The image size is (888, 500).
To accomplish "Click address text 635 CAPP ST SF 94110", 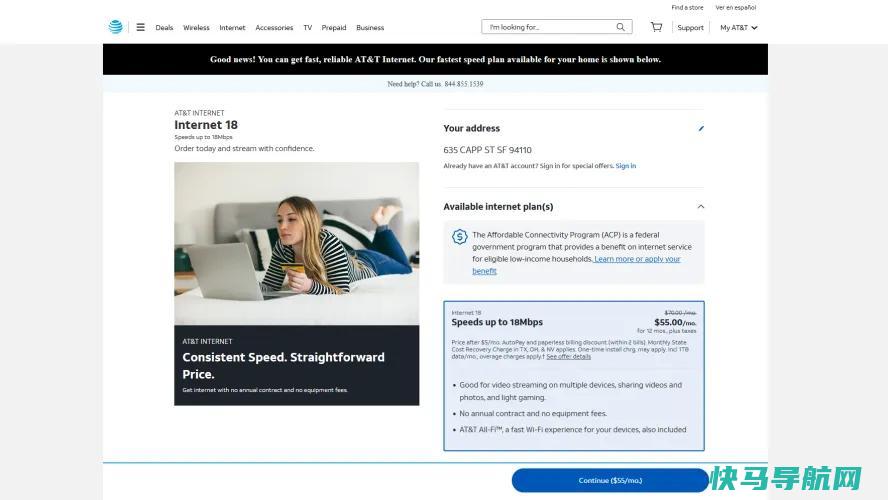I will tap(487, 150).
